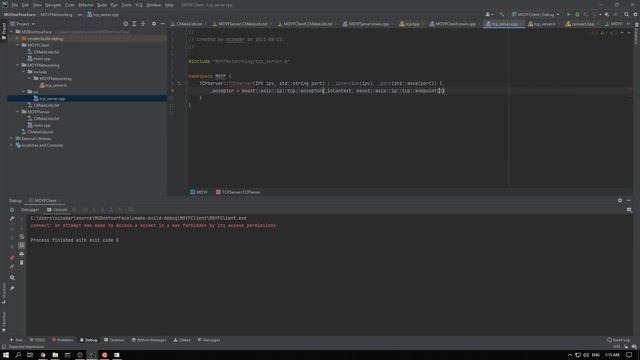Viewport: 640px width, 360px height.
Task: Click the rerun debug green icon
Action: click(12, 210)
